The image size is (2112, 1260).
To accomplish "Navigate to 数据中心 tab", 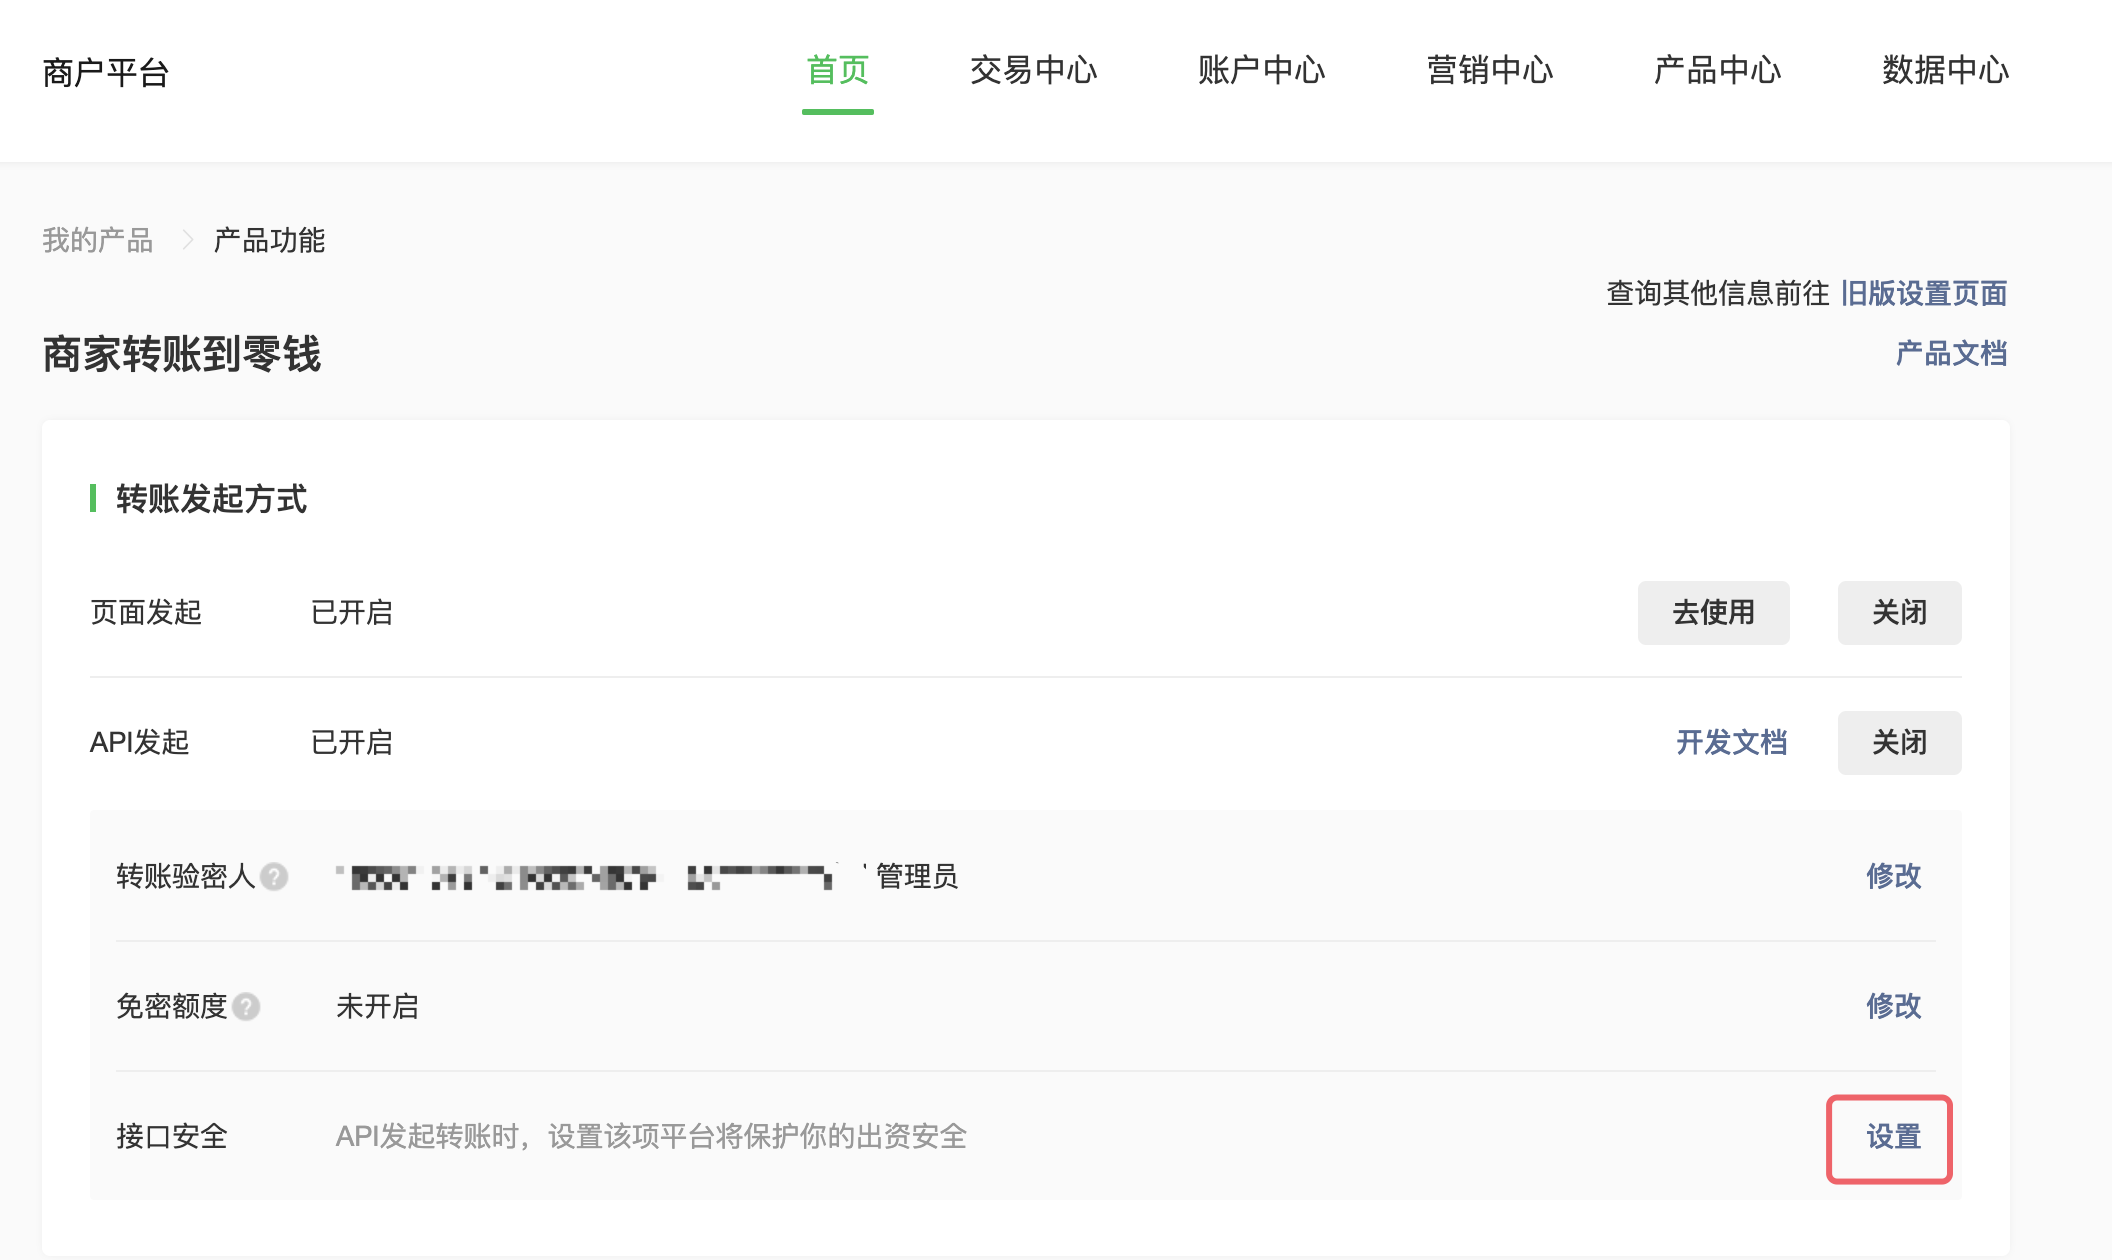I will [1945, 71].
